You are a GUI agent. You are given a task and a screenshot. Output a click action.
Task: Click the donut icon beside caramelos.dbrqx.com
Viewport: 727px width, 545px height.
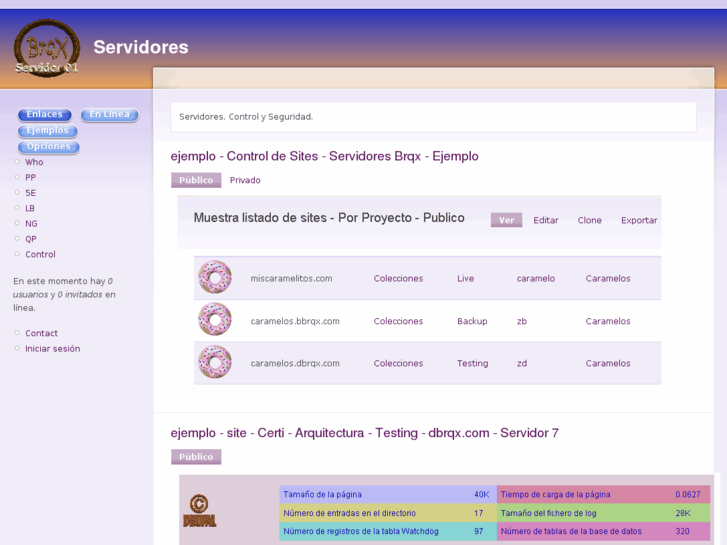[x=215, y=362]
